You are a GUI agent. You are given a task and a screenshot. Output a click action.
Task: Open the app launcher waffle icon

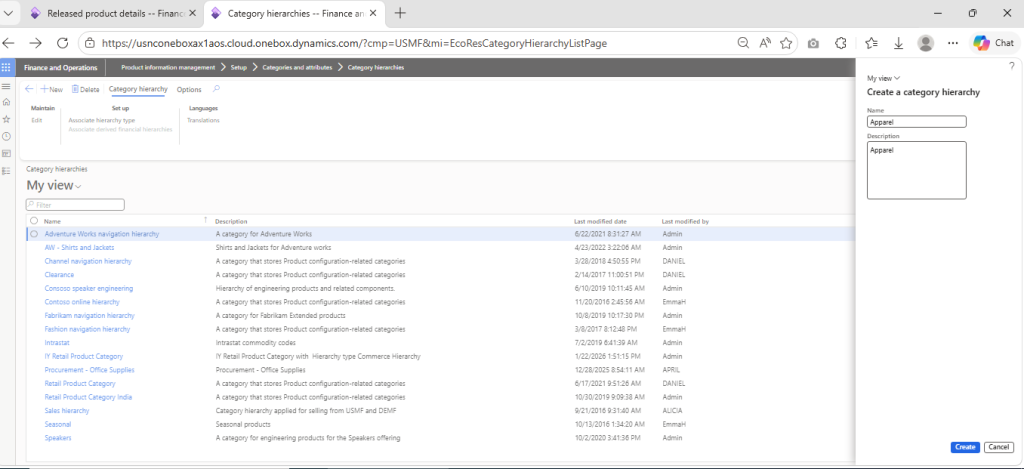[x=7, y=68]
